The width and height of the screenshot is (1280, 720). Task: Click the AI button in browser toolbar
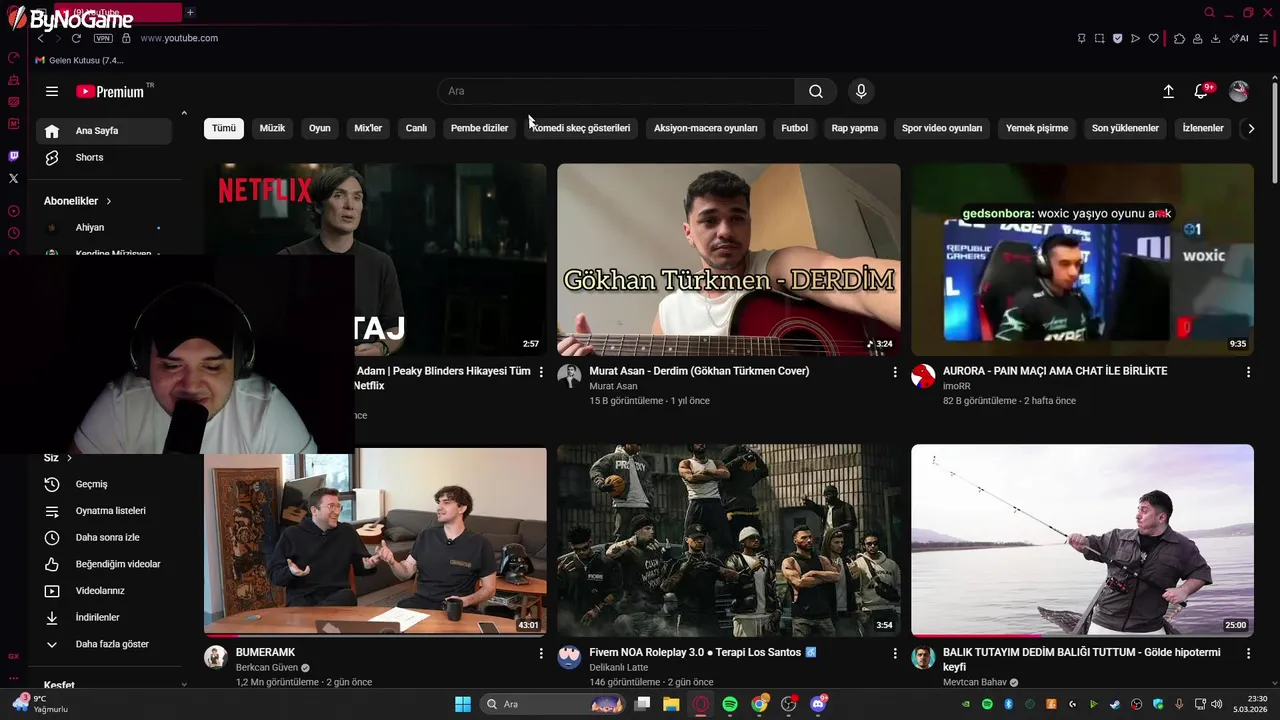tap(1239, 38)
